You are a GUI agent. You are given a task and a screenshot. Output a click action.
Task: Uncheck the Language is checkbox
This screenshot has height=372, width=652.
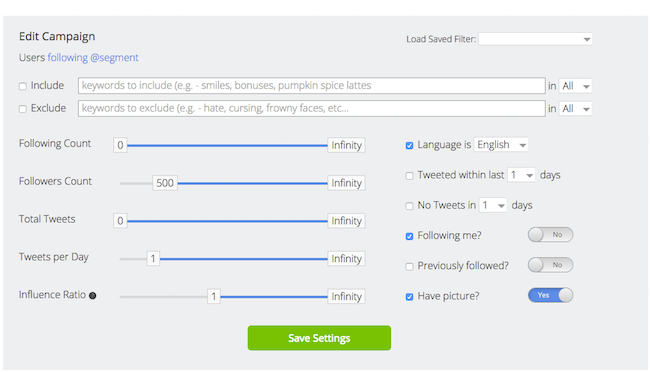tap(410, 145)
